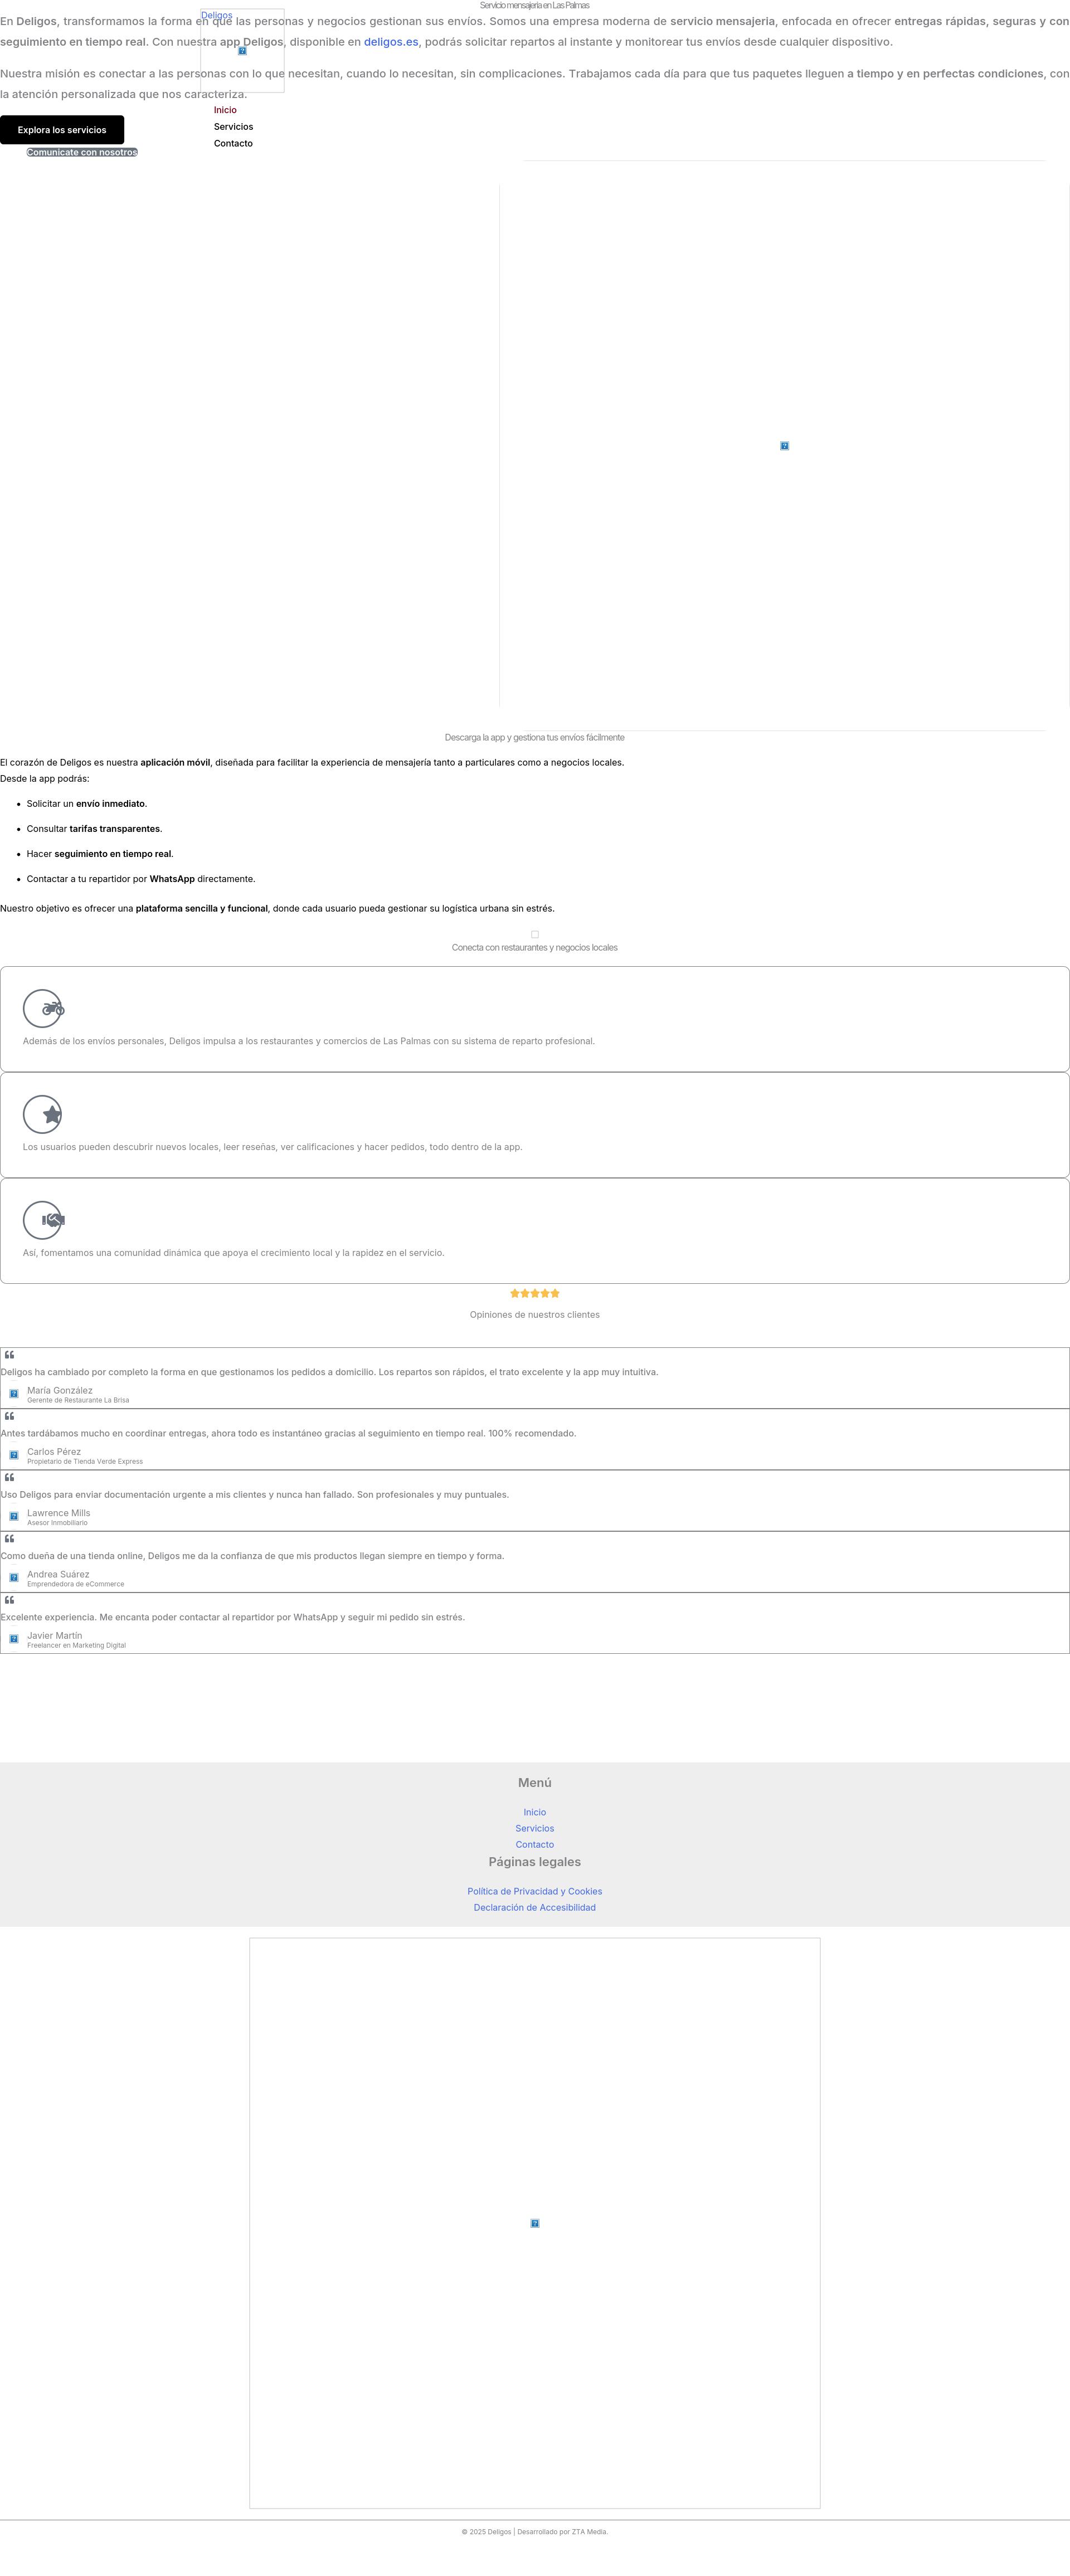Open Contacto in the top menu
The width and height of the screenshot is (1070, 2576).
pos(233,144)
